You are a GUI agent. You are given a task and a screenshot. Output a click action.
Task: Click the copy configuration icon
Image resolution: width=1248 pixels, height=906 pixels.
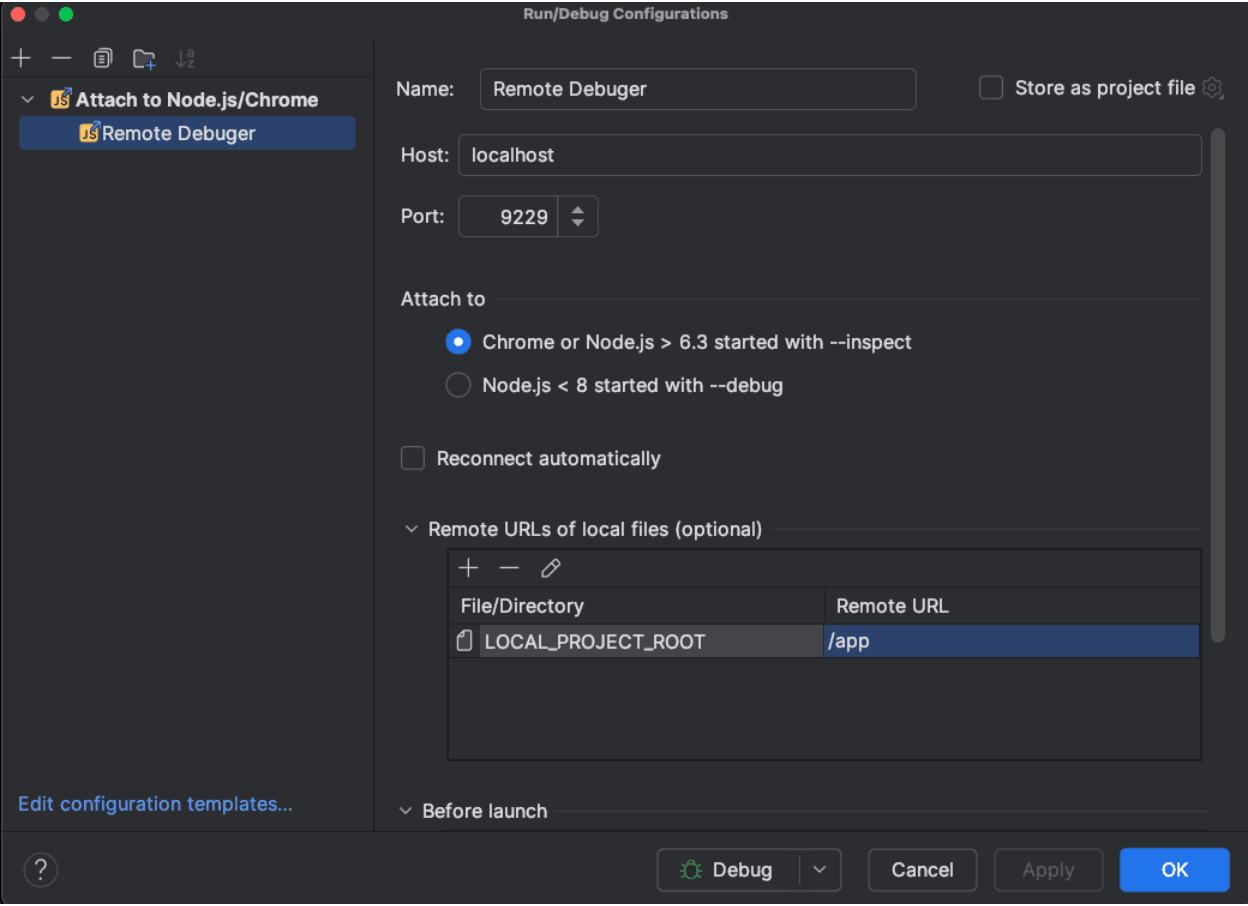pyautogui.click(x=102, y=59)
